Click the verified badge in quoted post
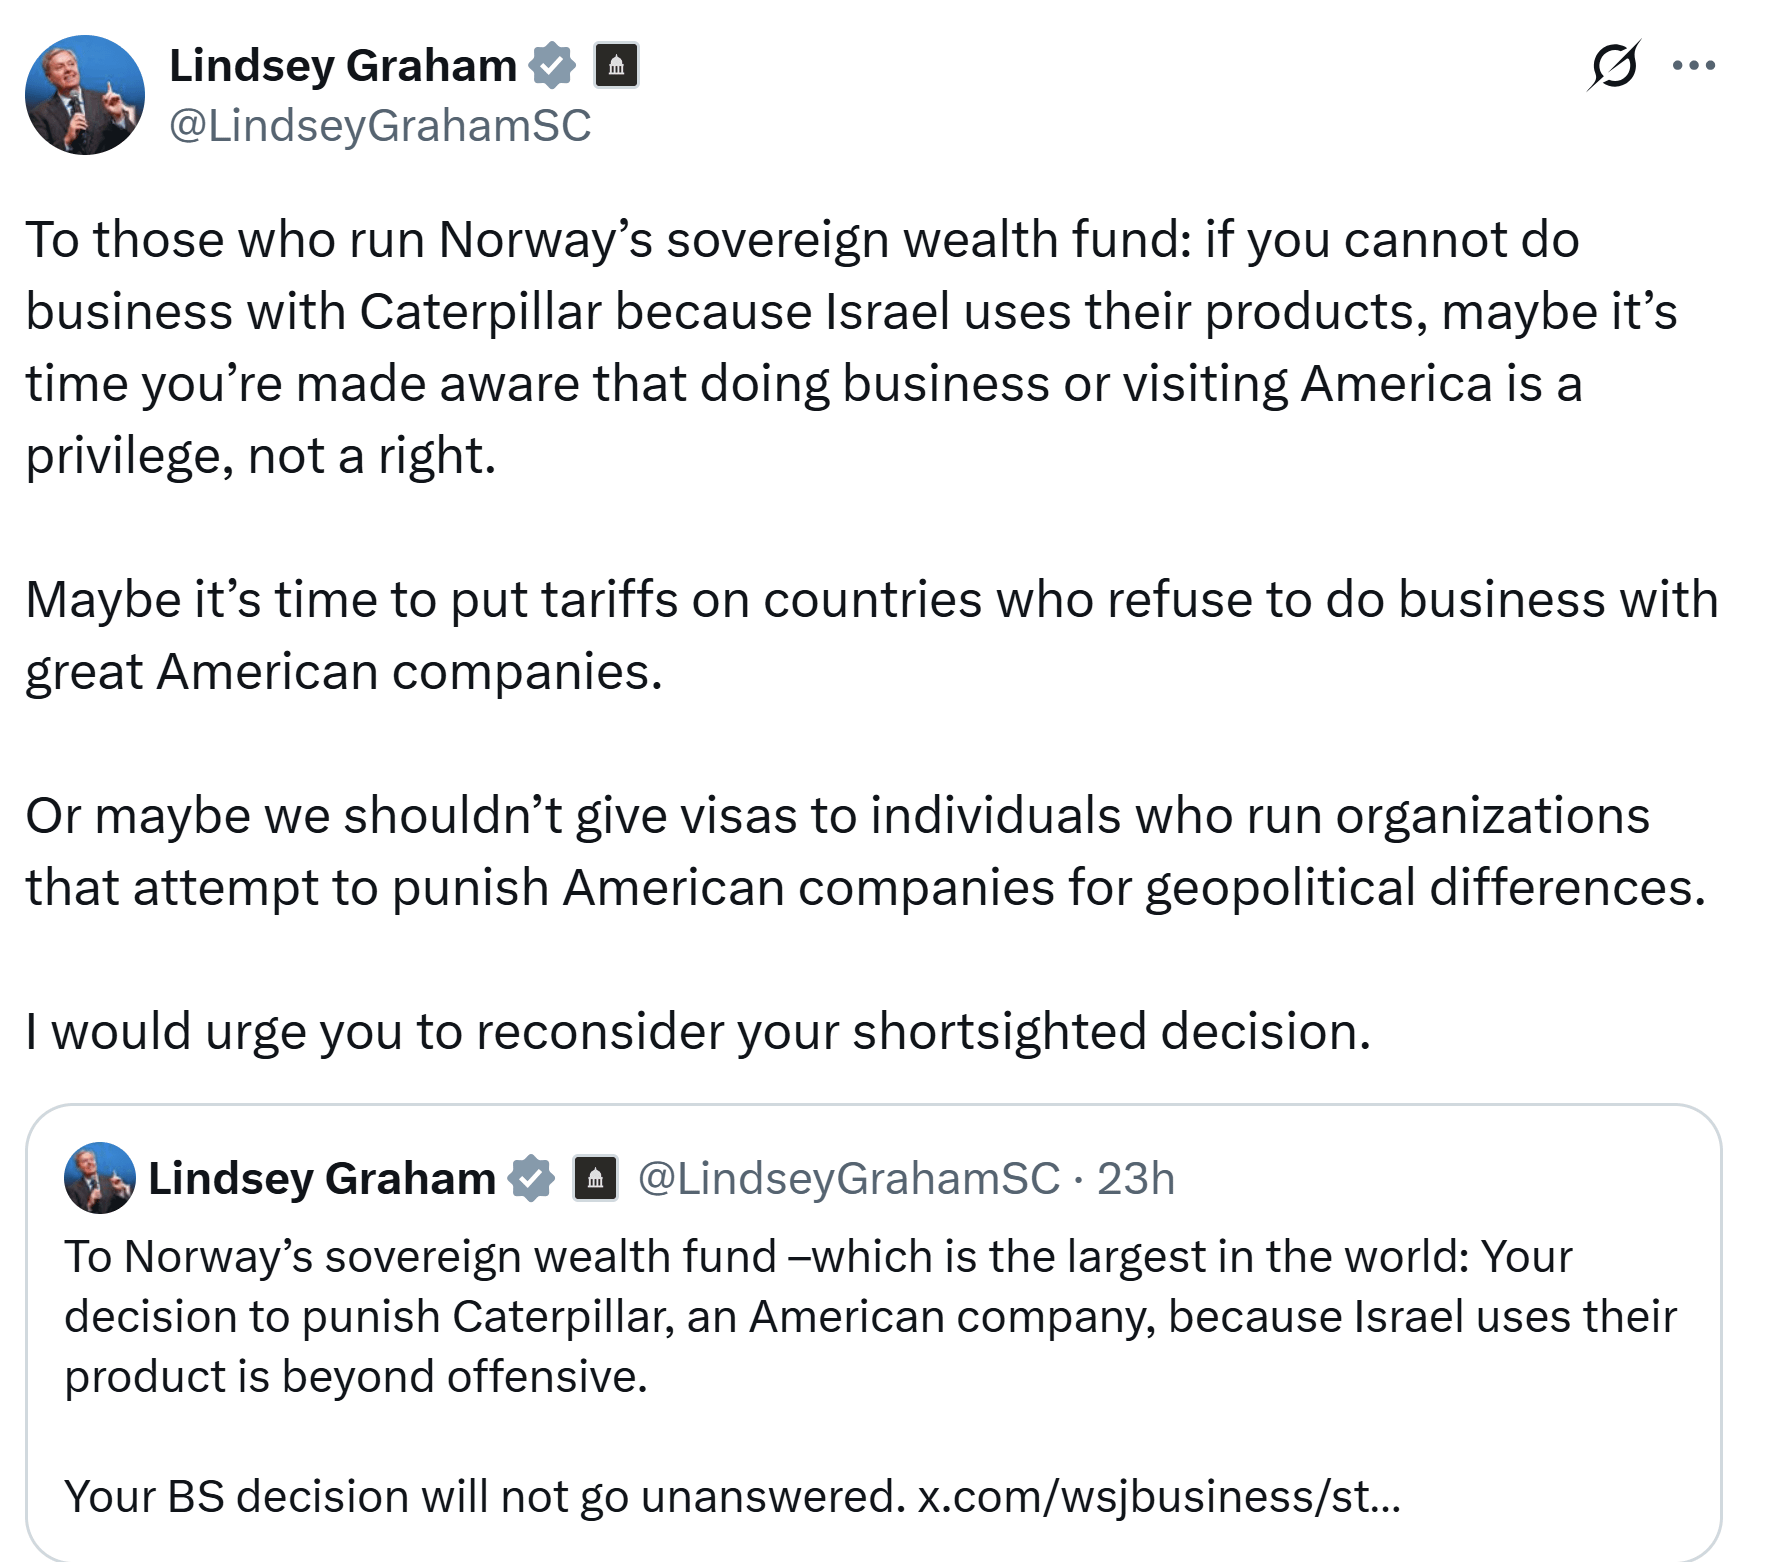Viewport: 1767px width, 1562px height. tap(531, 1178)
